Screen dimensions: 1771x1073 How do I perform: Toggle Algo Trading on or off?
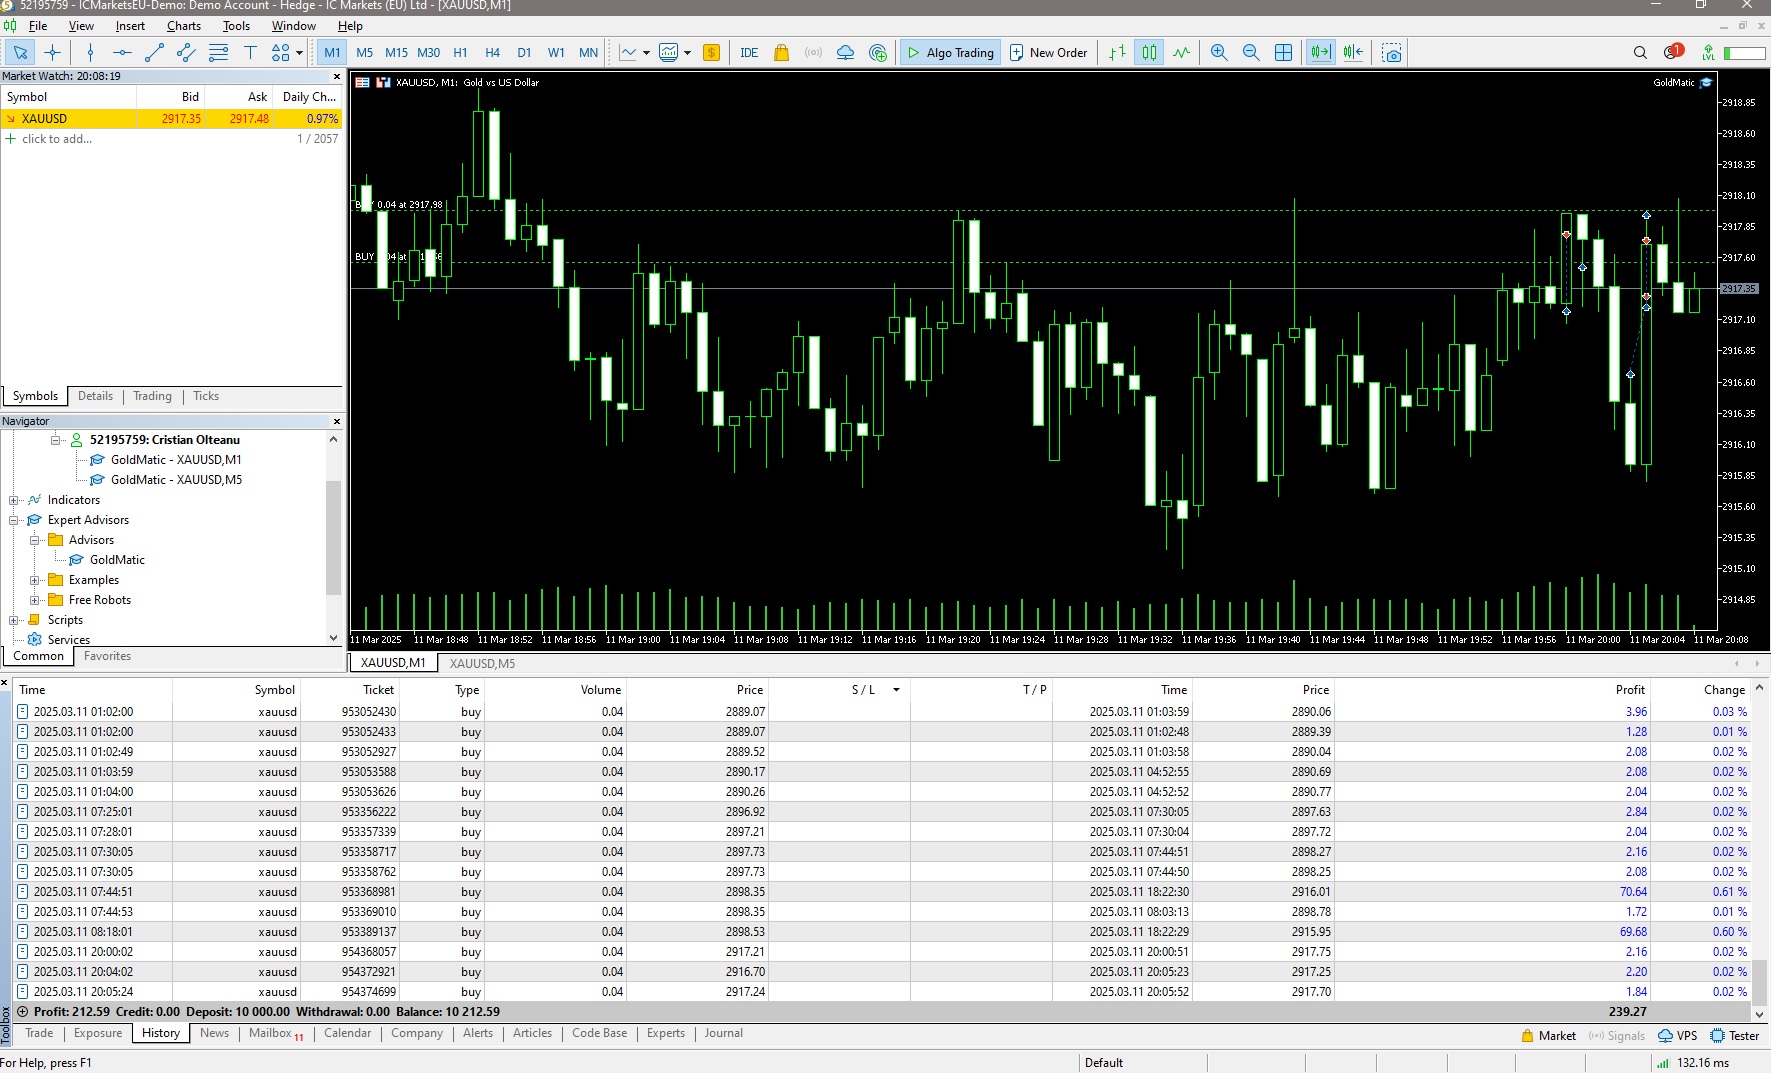(x=950, y=53)
